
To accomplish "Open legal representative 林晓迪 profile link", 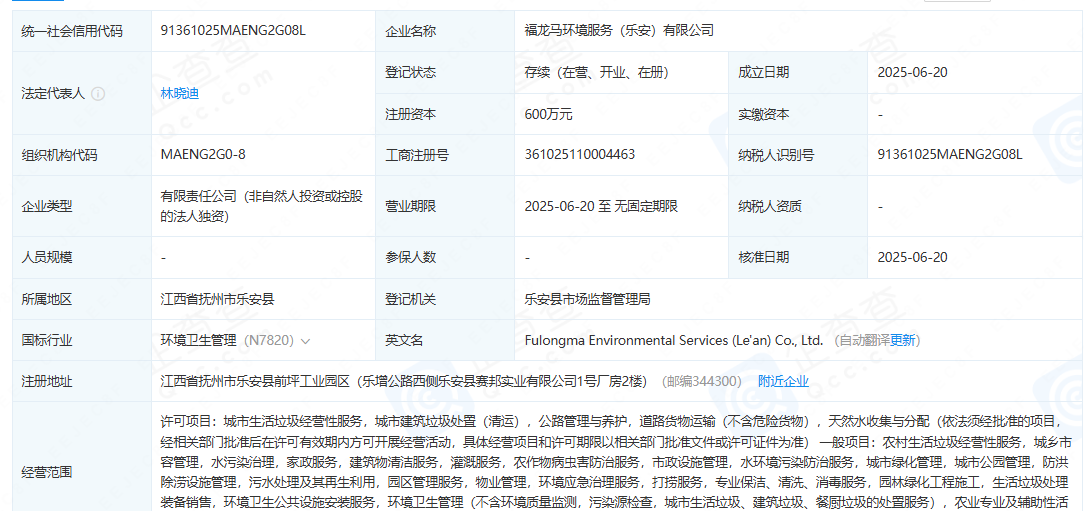I will point(180,93).
